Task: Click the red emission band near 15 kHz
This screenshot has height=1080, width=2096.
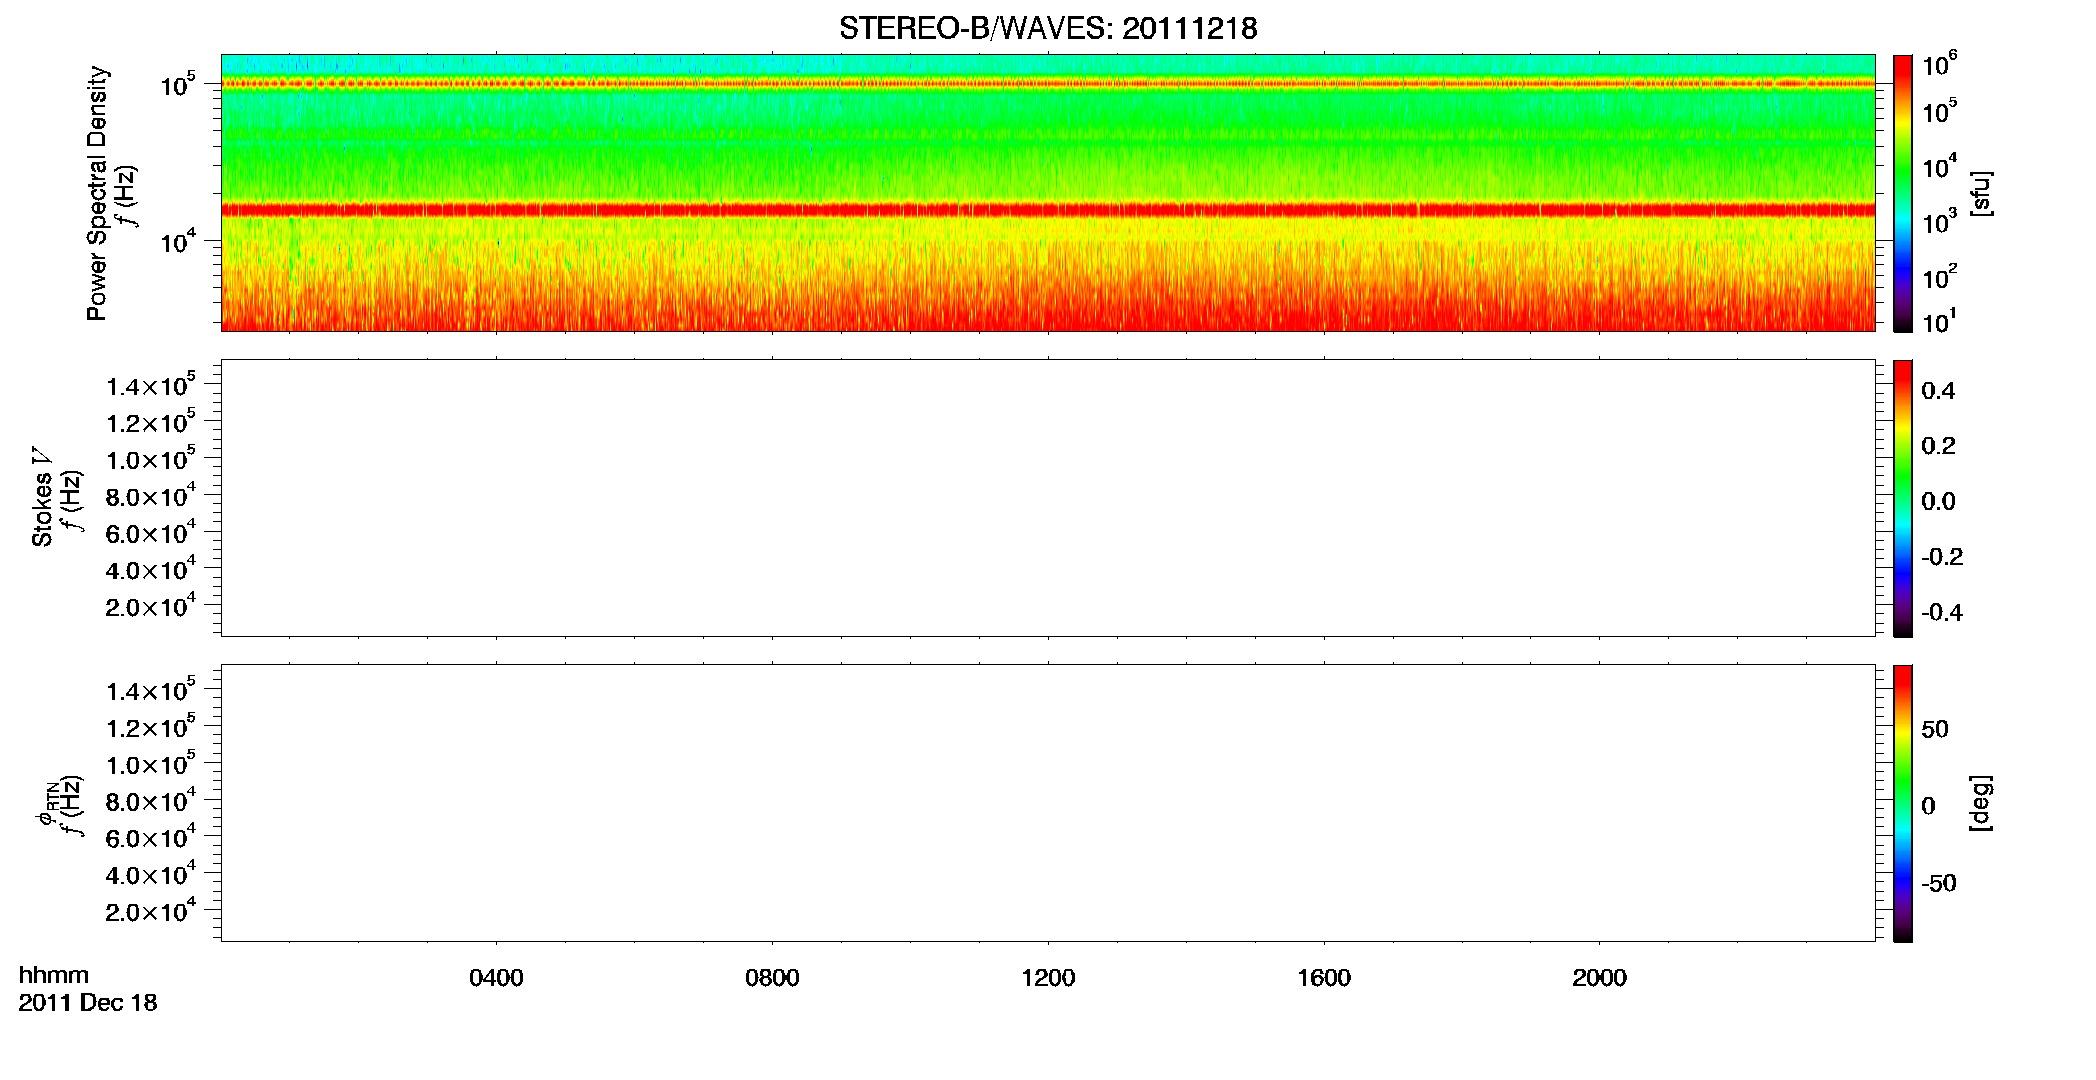Action: pos(1048,210)
